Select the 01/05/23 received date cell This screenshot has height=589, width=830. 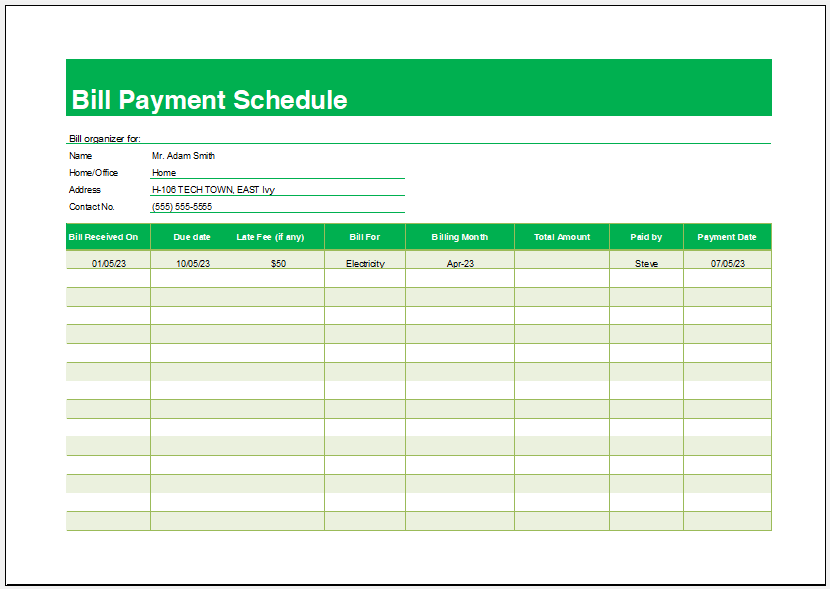pyautogui.click(x=109, y=260)
